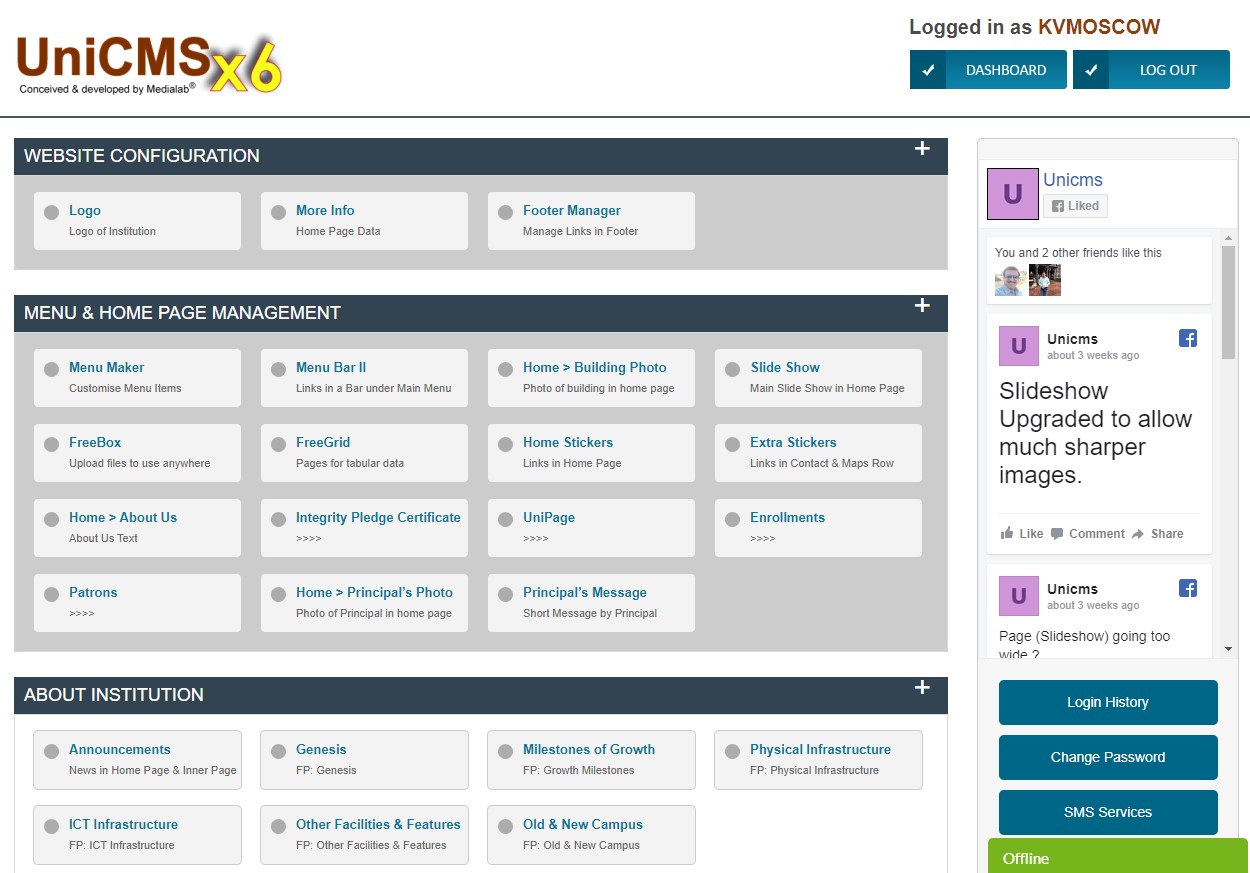This screenshot has height=873, width=1250.
Task: Open the Offline chat bar
Action: coord(1118,856)
